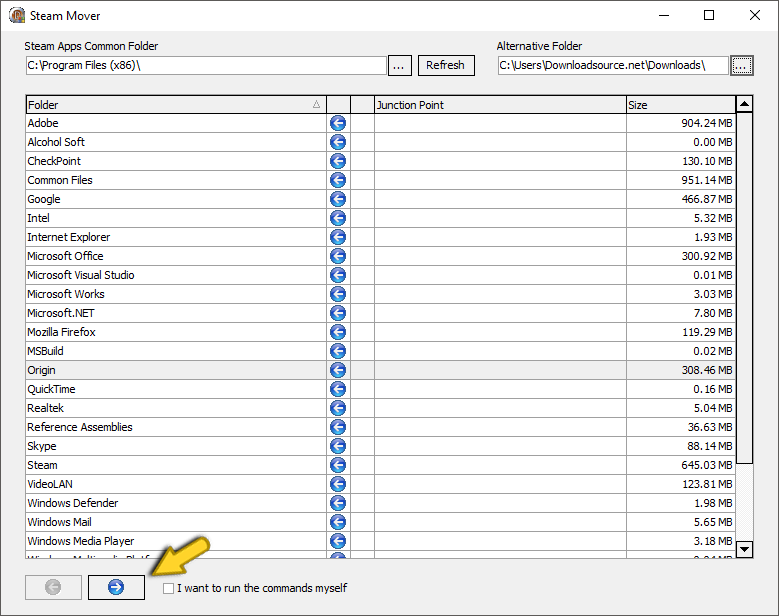Image resolution: width=779 pixels, height=616 pixels.
Task: Click the blue arrow icon in Adobe row
Action: click(x=338, y=123)
